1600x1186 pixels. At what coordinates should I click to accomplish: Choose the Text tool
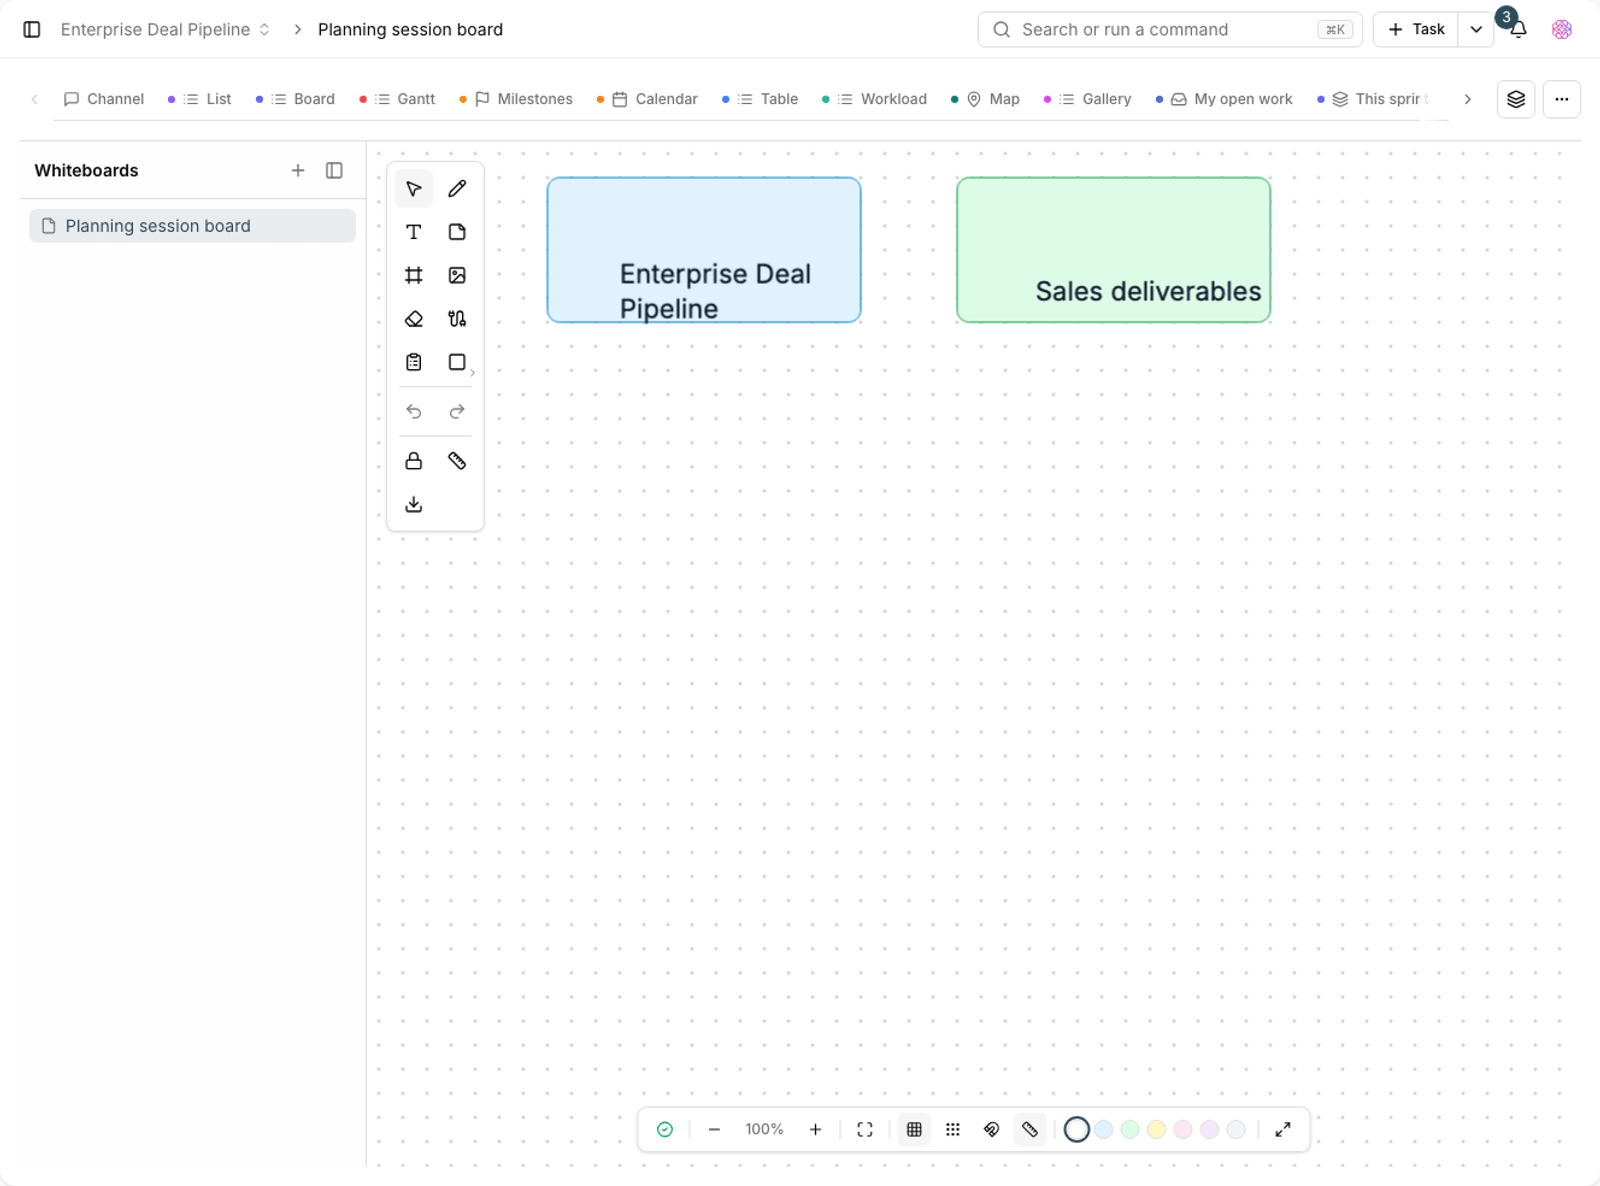[413, 232]
